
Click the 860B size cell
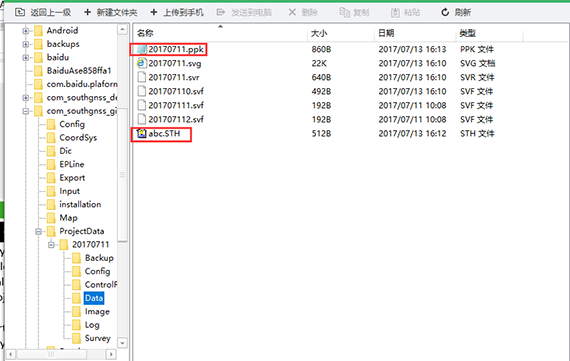click(x=321, y=49)
